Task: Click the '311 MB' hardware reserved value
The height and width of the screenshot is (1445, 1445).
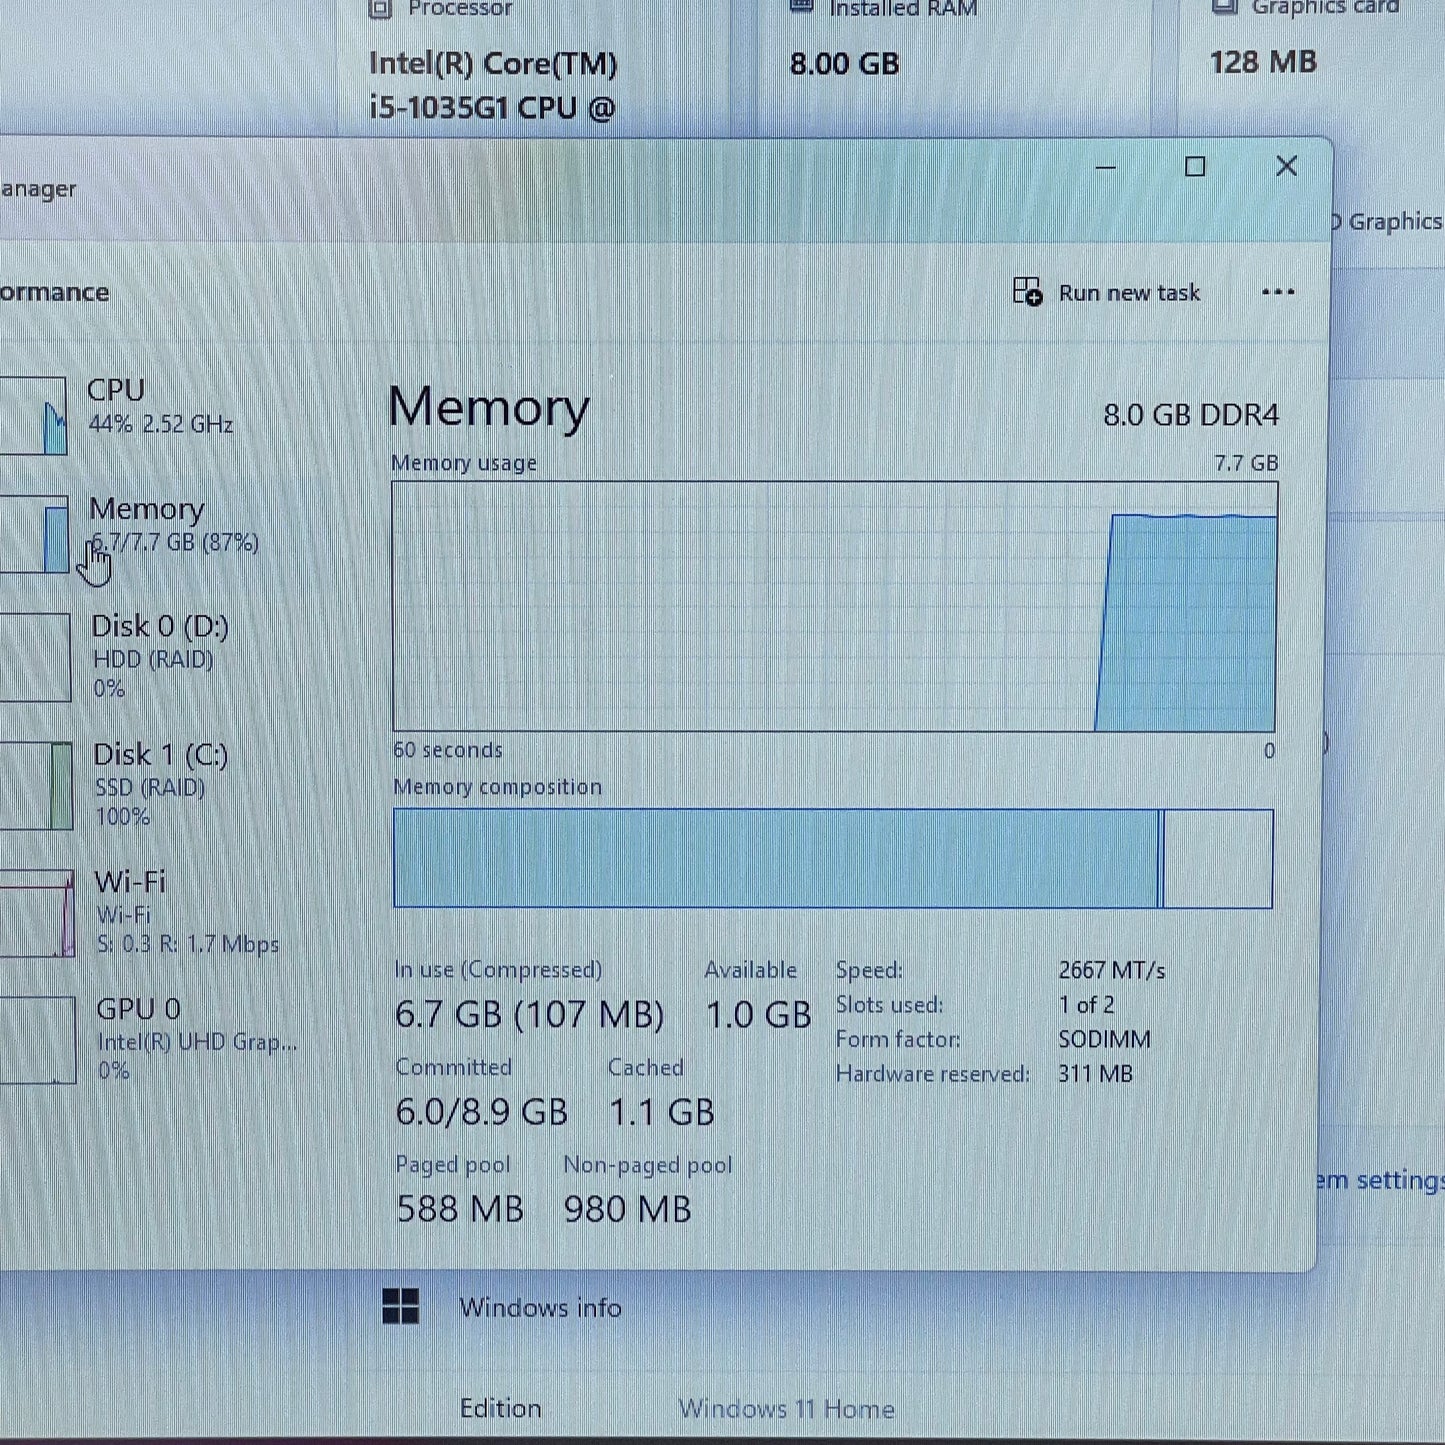Action: point(1096,1074)
